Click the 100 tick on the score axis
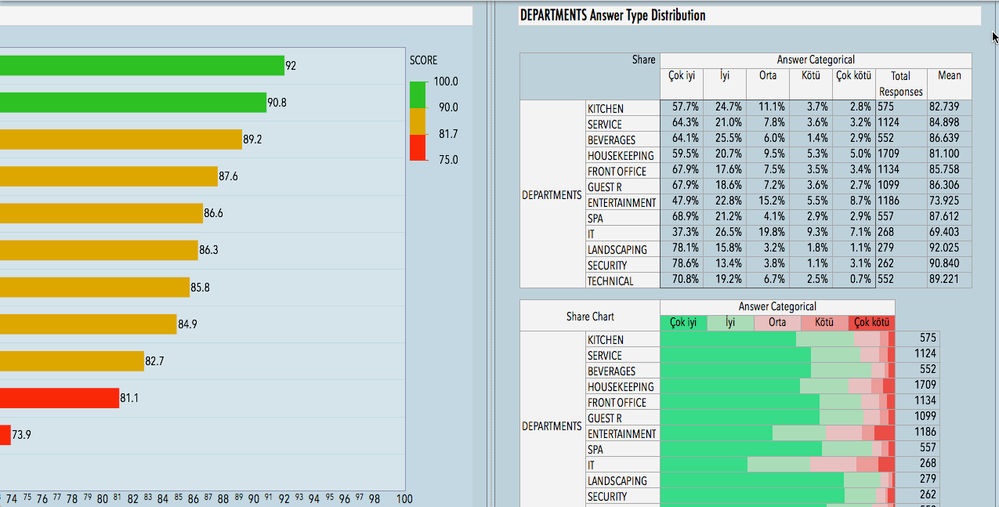The height and width of the screenshot is (507, 999). coord(404,499)
